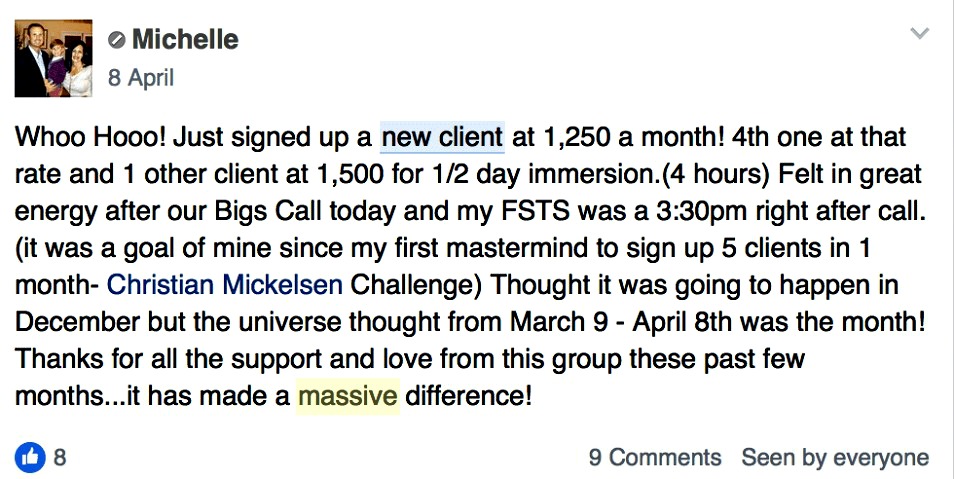Viewport: 954px width, 479px height.
Task: Click the word 'December' in the post
Action: [77, 322]
